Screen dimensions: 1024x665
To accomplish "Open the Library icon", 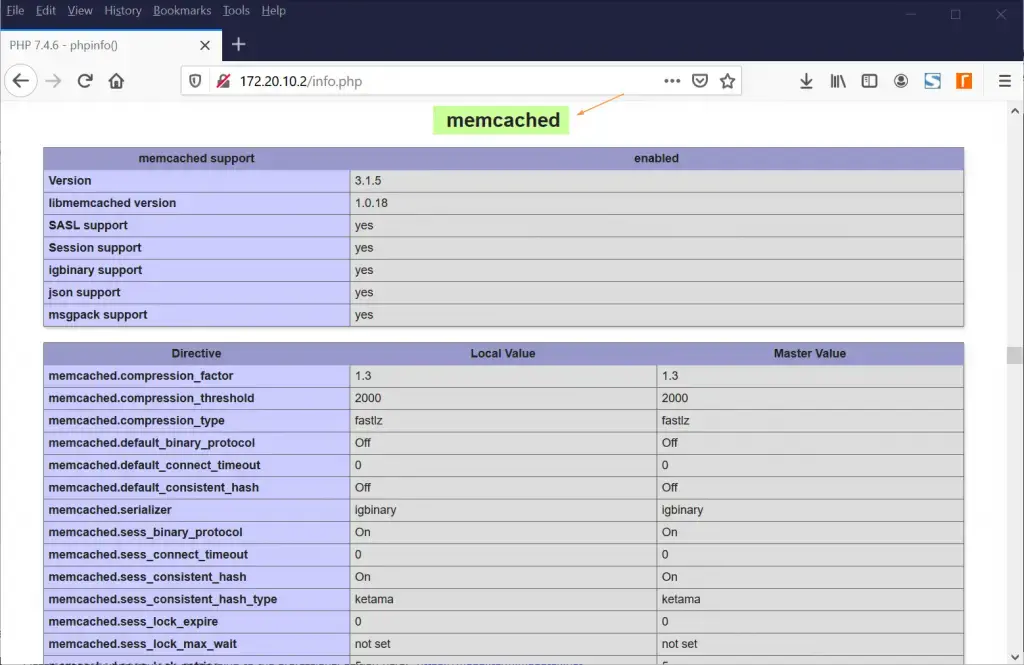I will coord(838,80).
